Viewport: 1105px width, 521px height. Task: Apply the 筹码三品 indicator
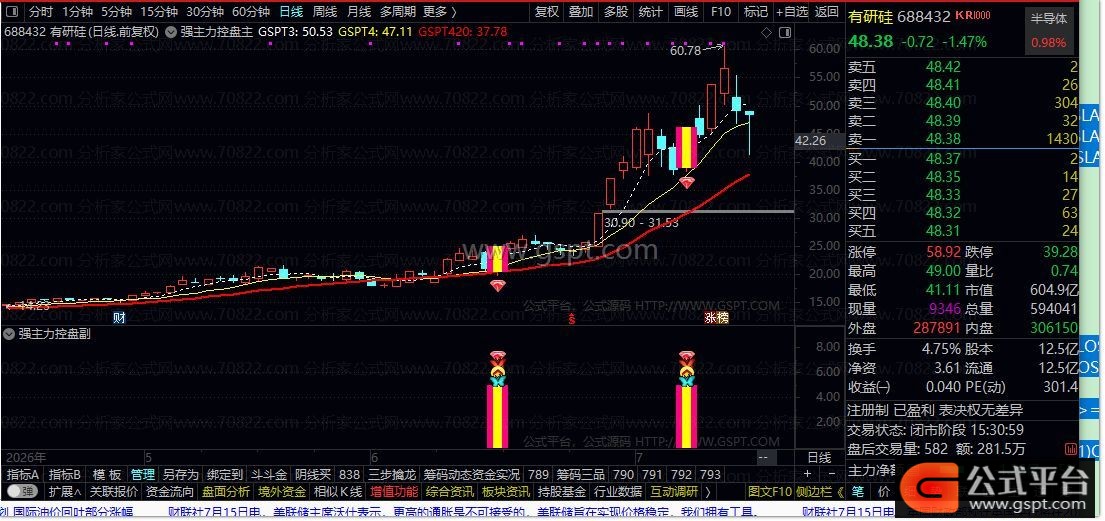(581, 474)
